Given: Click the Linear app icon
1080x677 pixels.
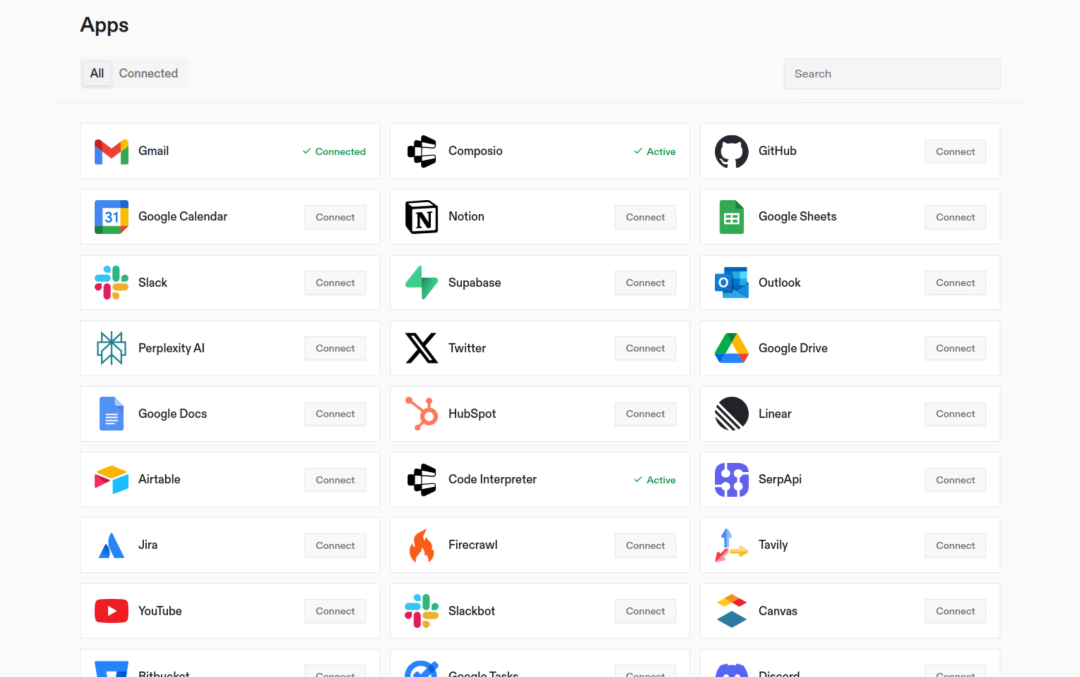Looking at the screenshot, I should pos(731,414).
